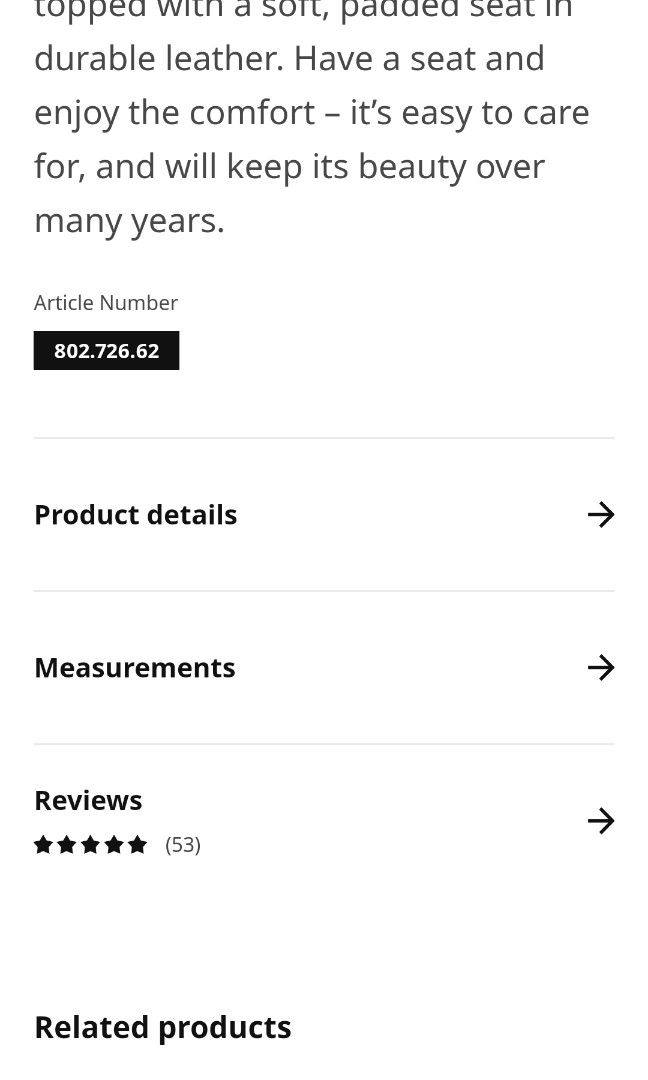Click the fourth rating star

pos(114,845)
